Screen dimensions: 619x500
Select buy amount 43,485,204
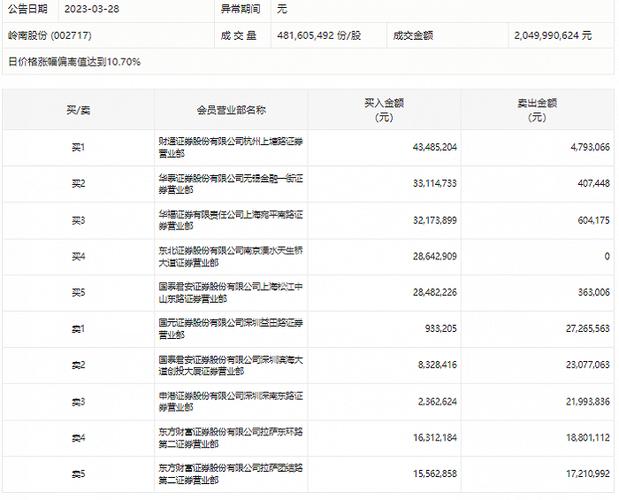435,147
